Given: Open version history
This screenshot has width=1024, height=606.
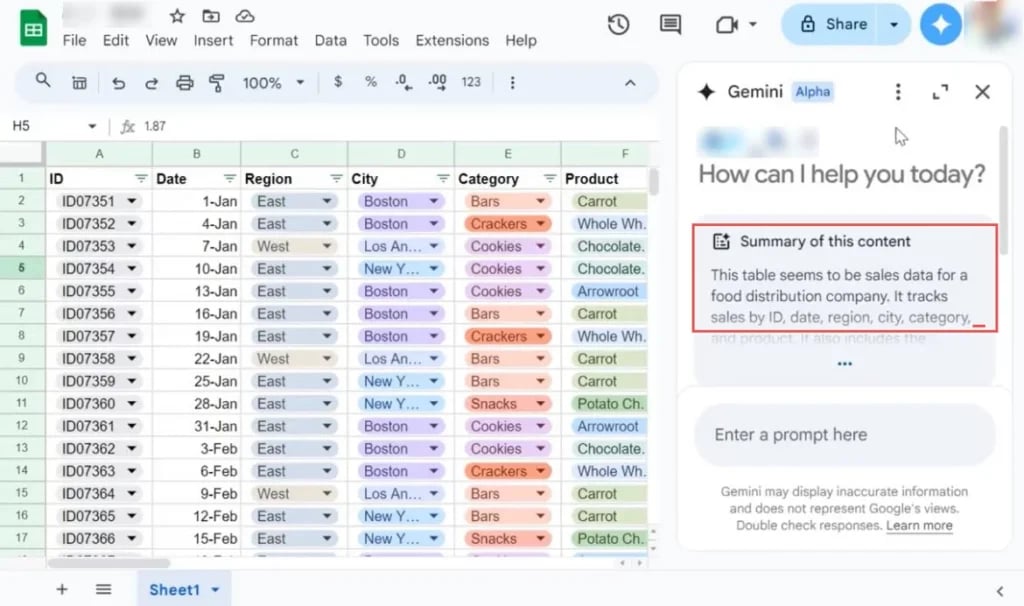Looking at the screenshot, I should coord(618,24).
